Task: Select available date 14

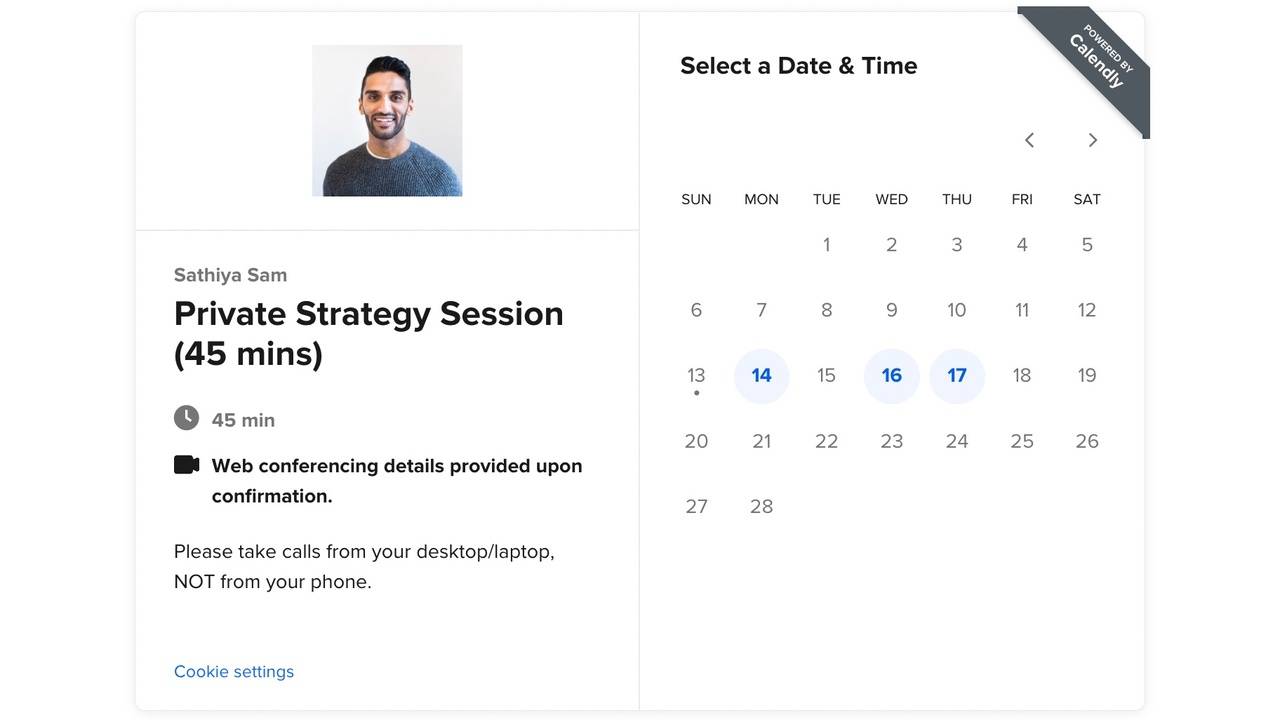Action: point(761,376)
